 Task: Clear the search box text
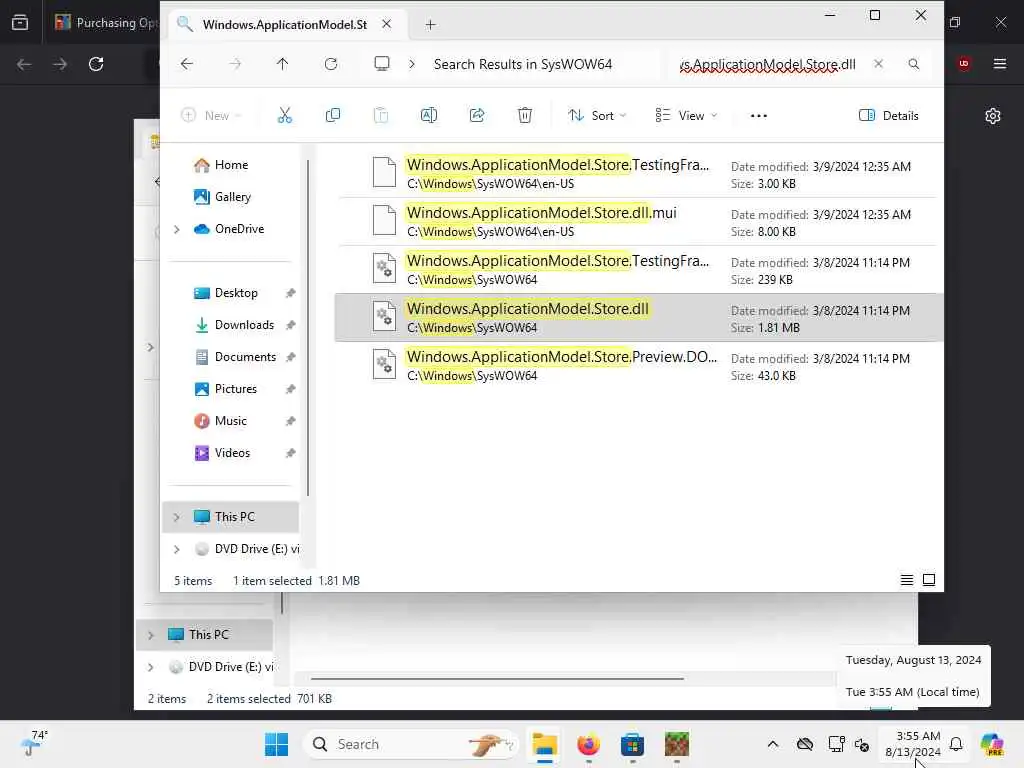tap(878, 64)
